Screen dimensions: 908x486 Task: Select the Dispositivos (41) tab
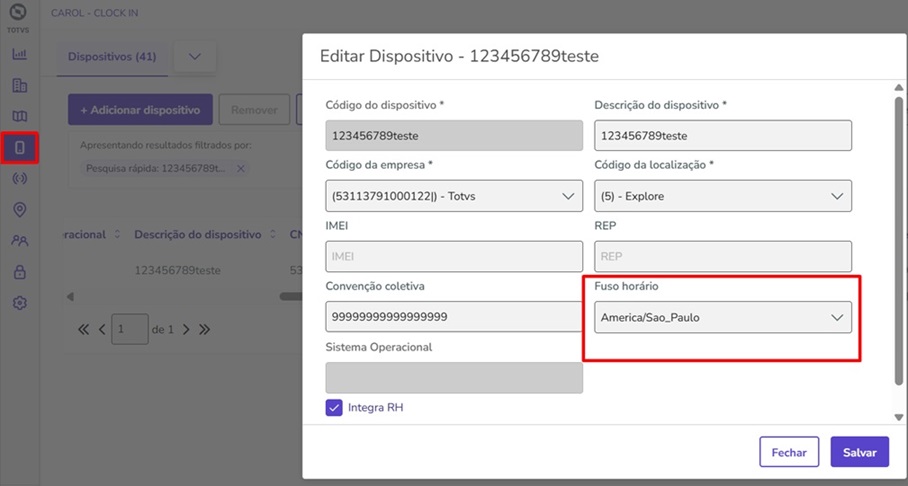click(x=112, y=57)
